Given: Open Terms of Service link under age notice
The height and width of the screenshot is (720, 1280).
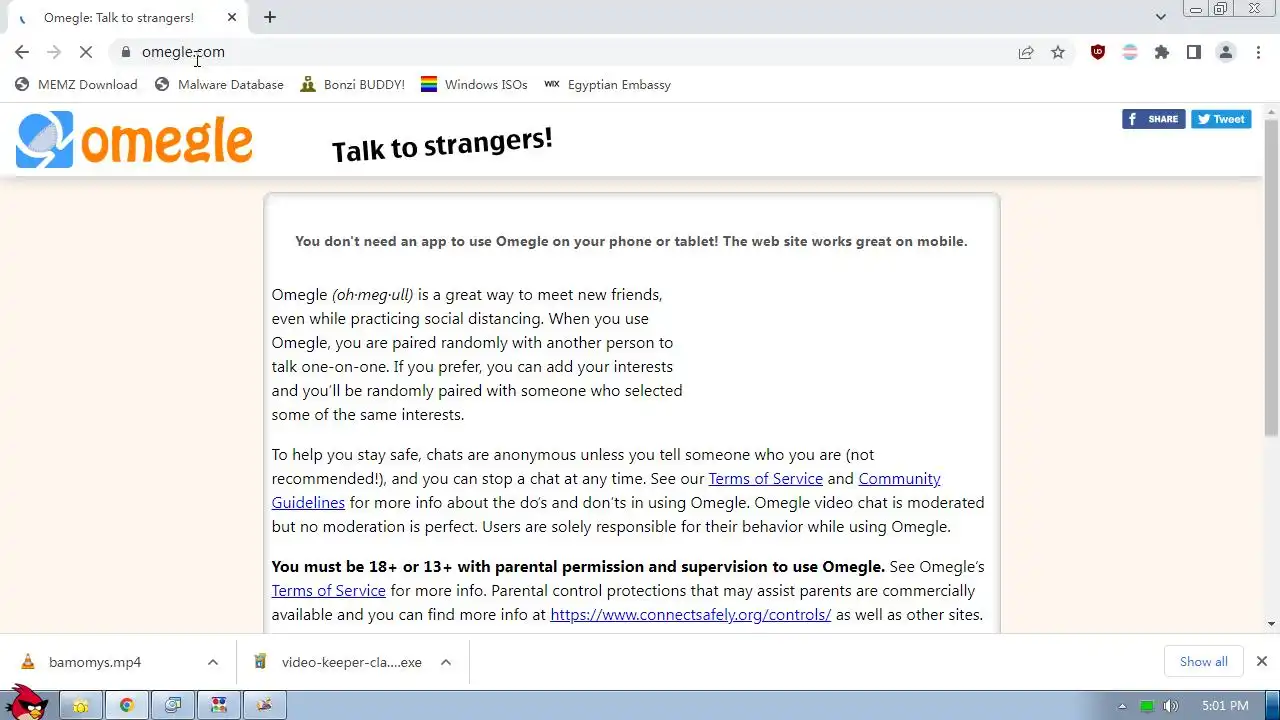Looking at the screenshot, I should [x=328, y=591].
